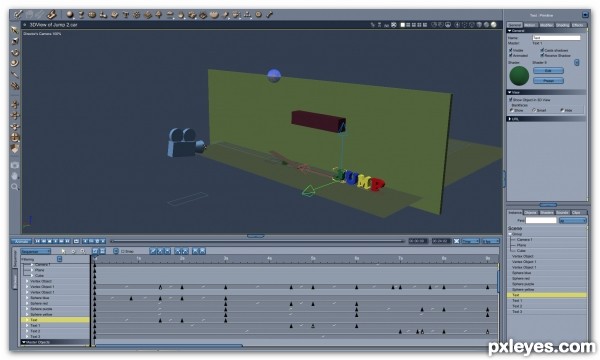Click the camera icon in left toolbar
Viewport: 600px width, 360px height.
point(15,165)
